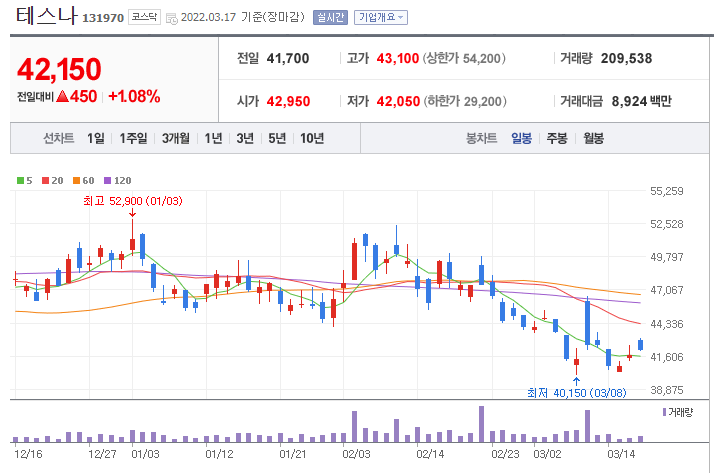Click the red arrow under 최고 label
This screenshot has height=473, width=714.
tap(133, 213)
